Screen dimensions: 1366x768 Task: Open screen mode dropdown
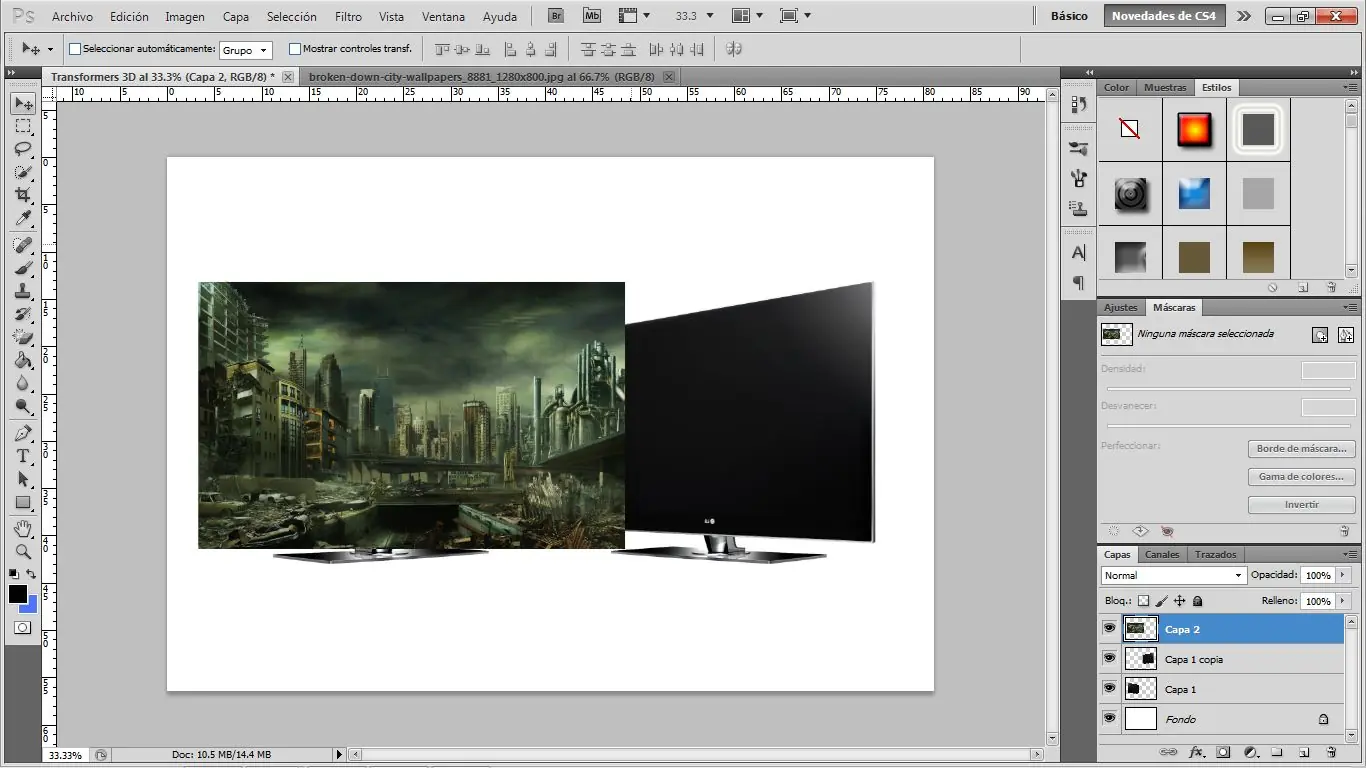(795, 16)
